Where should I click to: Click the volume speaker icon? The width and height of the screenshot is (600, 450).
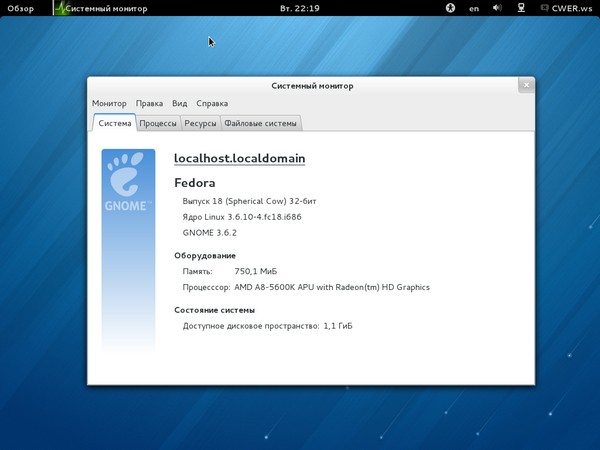tap(497, 8)
